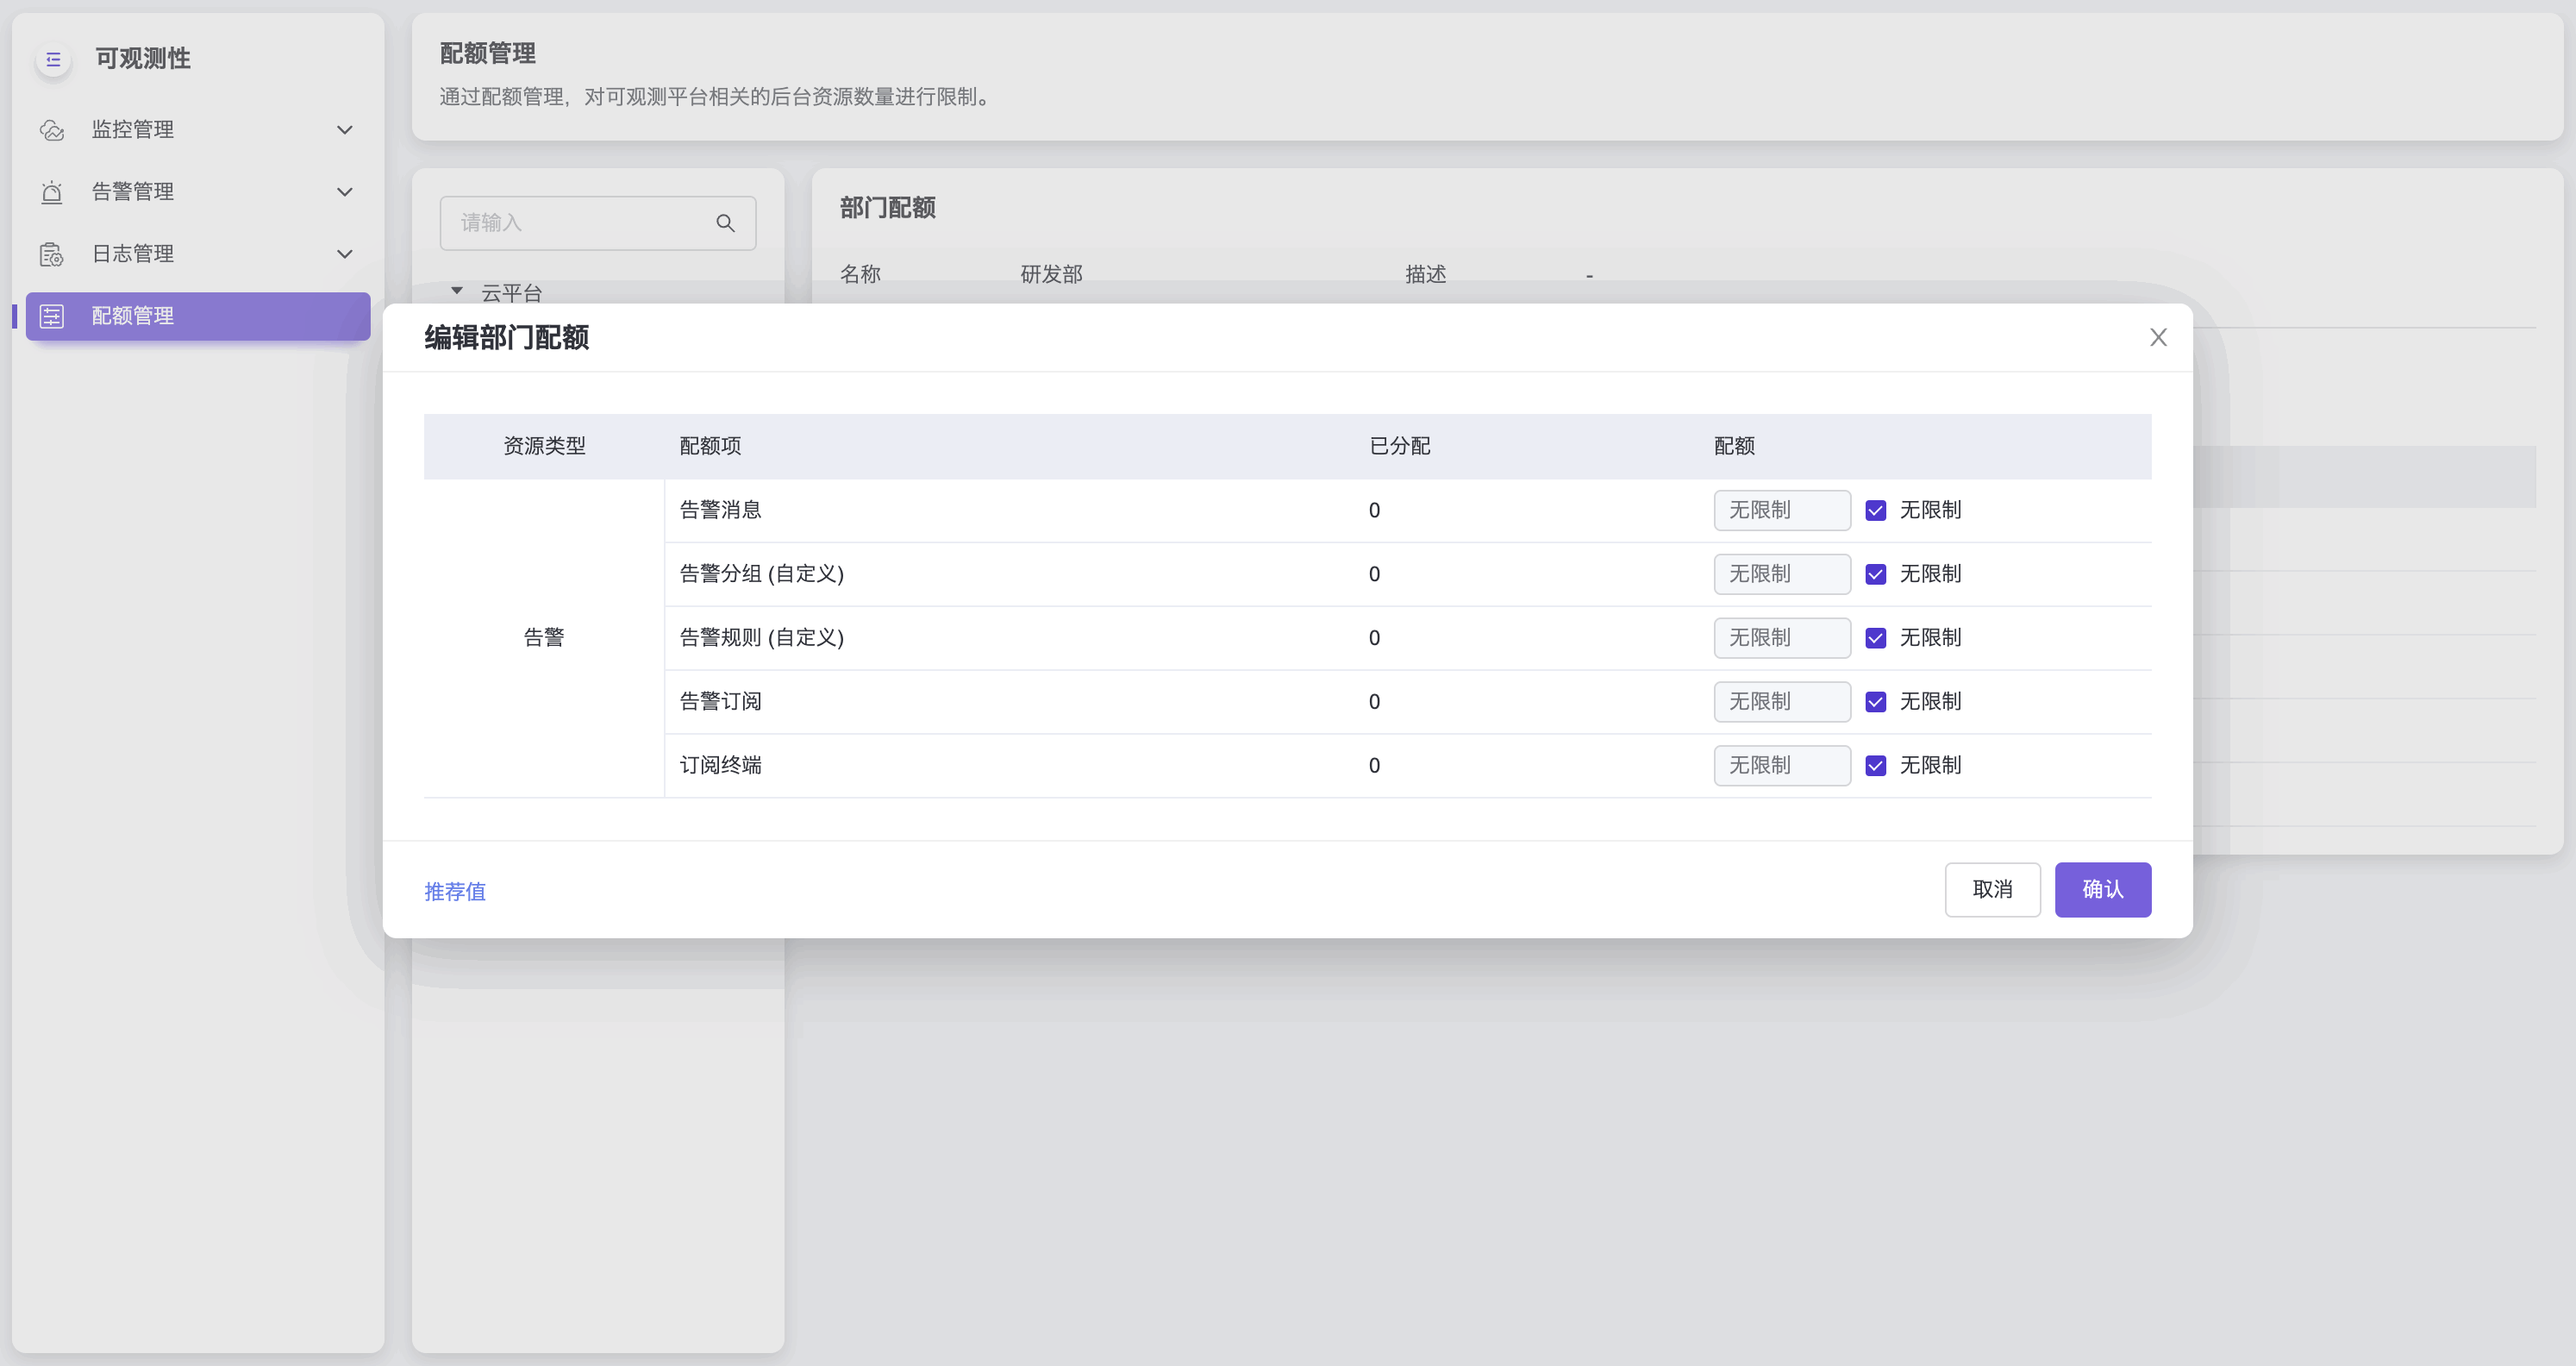Collapse the 云平台 tree node triangle
This screenshot has width=2576, height=1366.
pyautogui.click(x=457, y=291)
